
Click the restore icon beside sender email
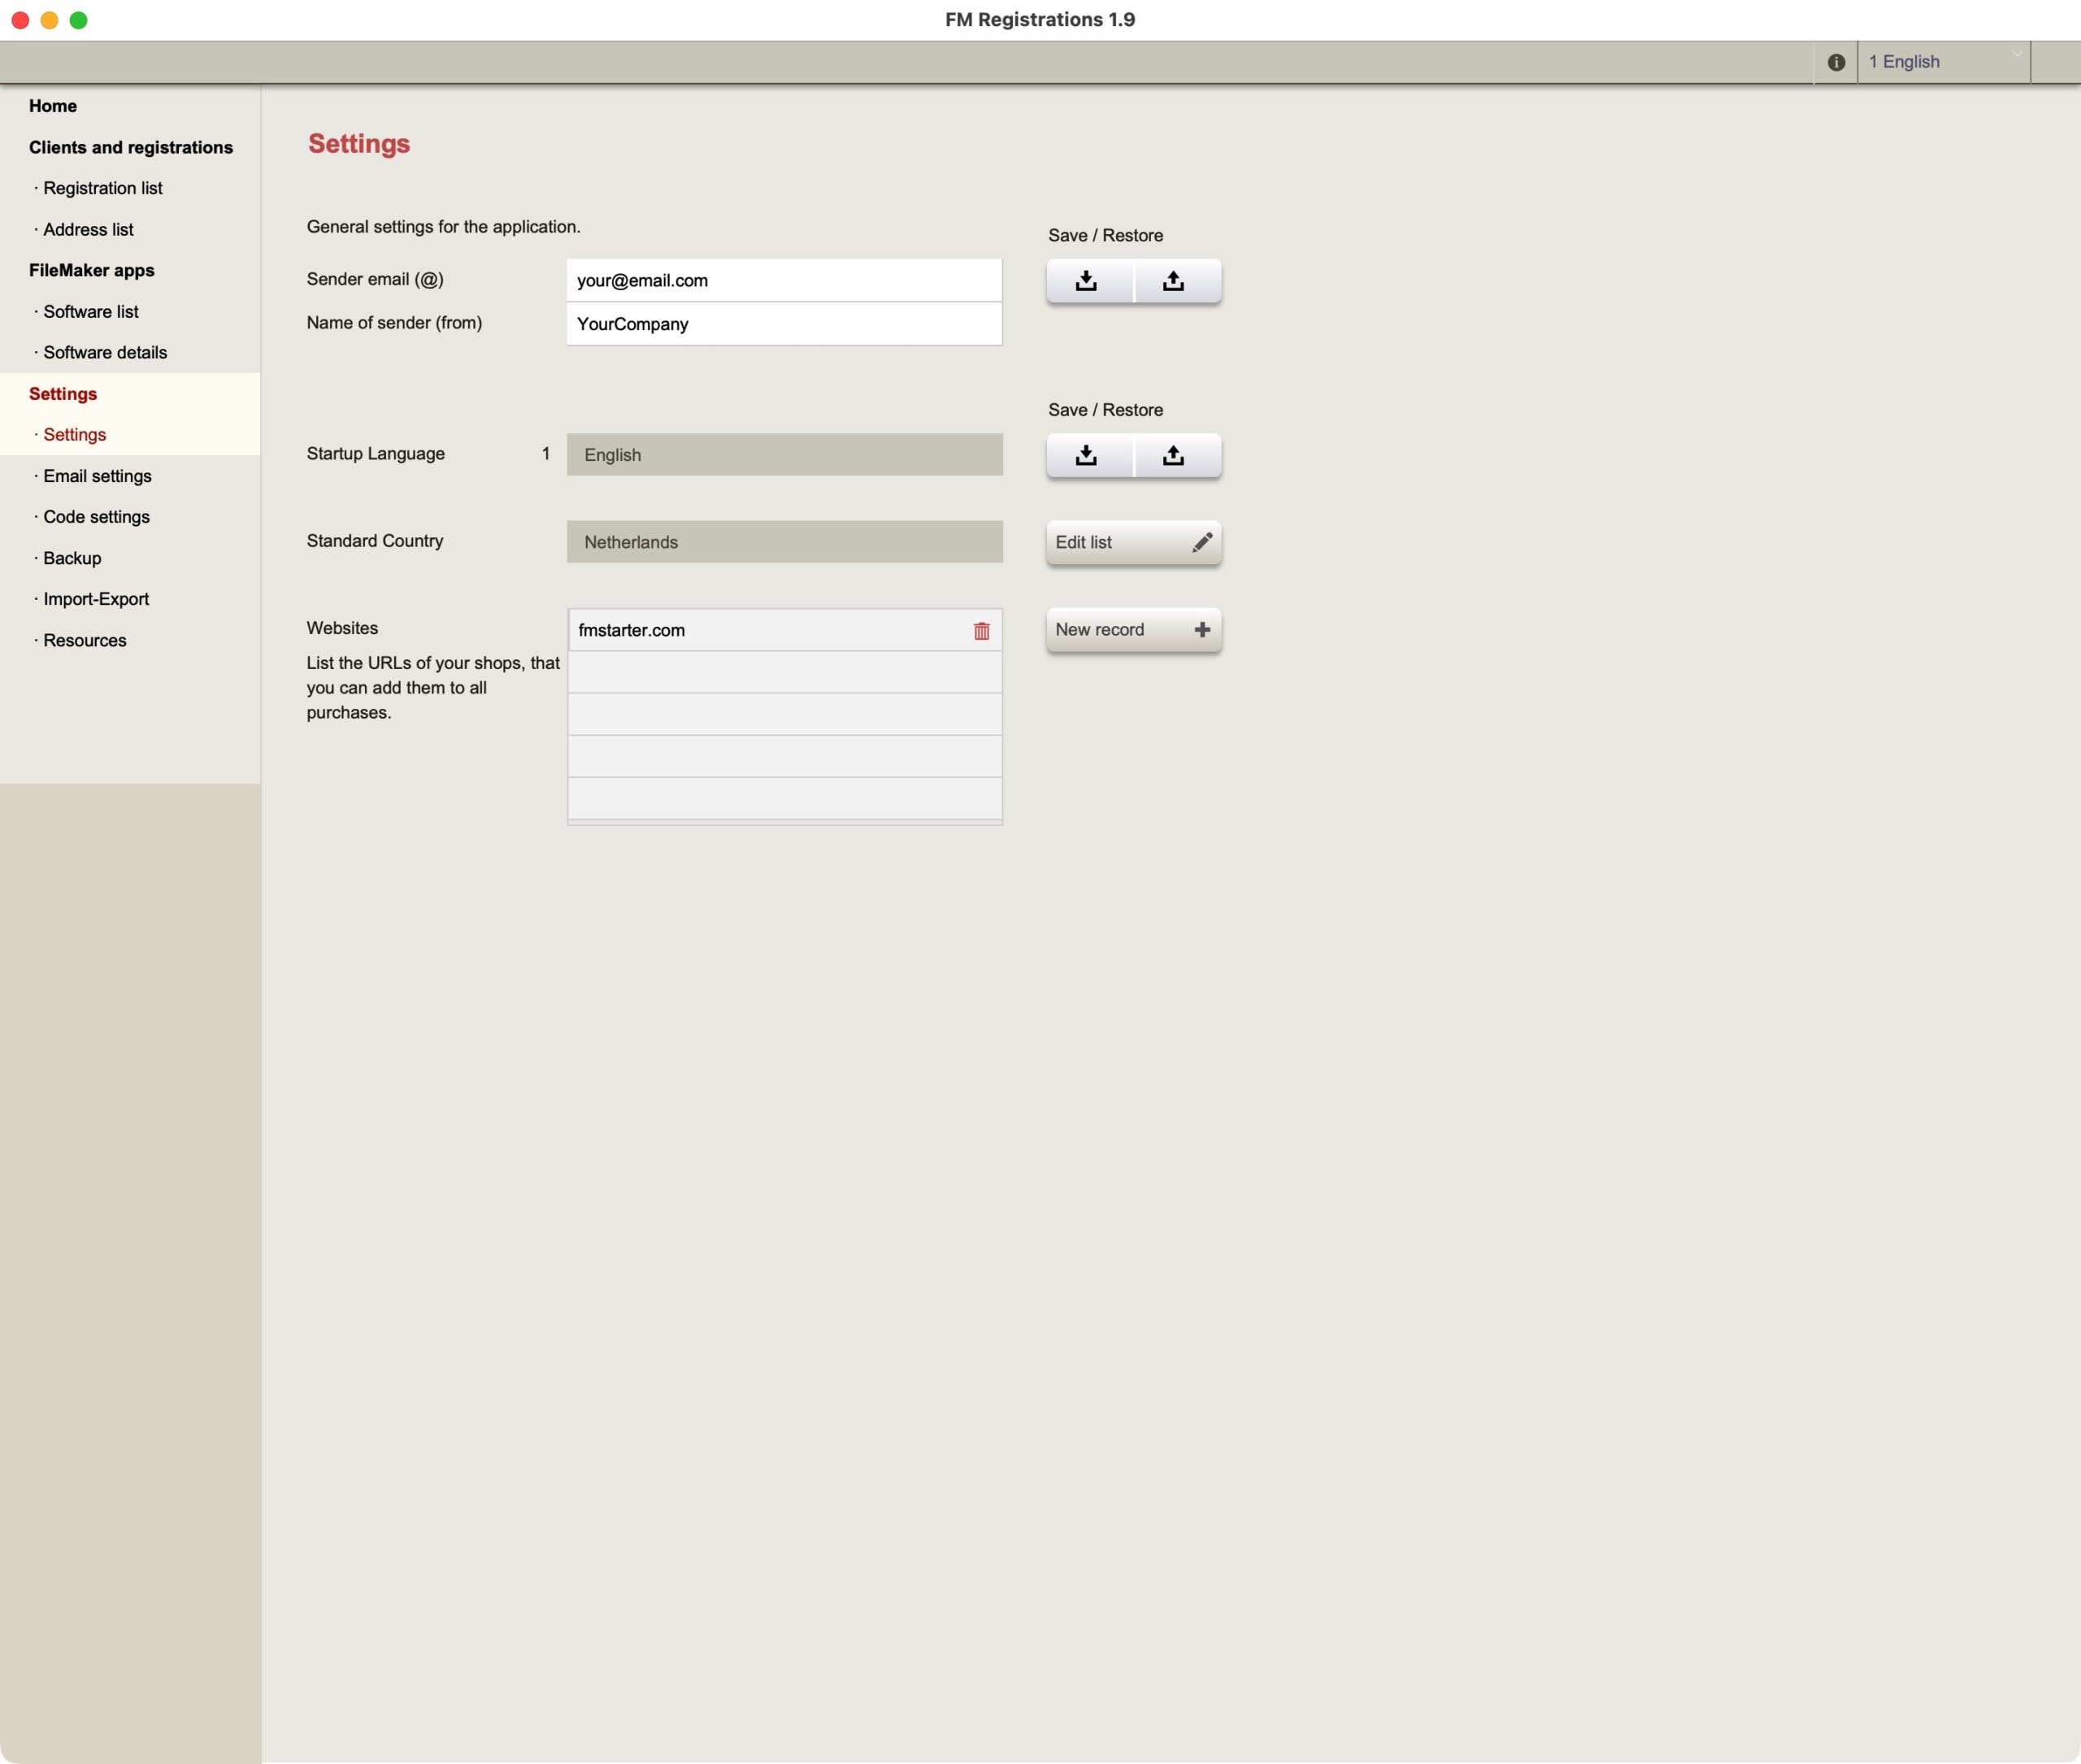pyautogui.click(x=1174, y=281)
